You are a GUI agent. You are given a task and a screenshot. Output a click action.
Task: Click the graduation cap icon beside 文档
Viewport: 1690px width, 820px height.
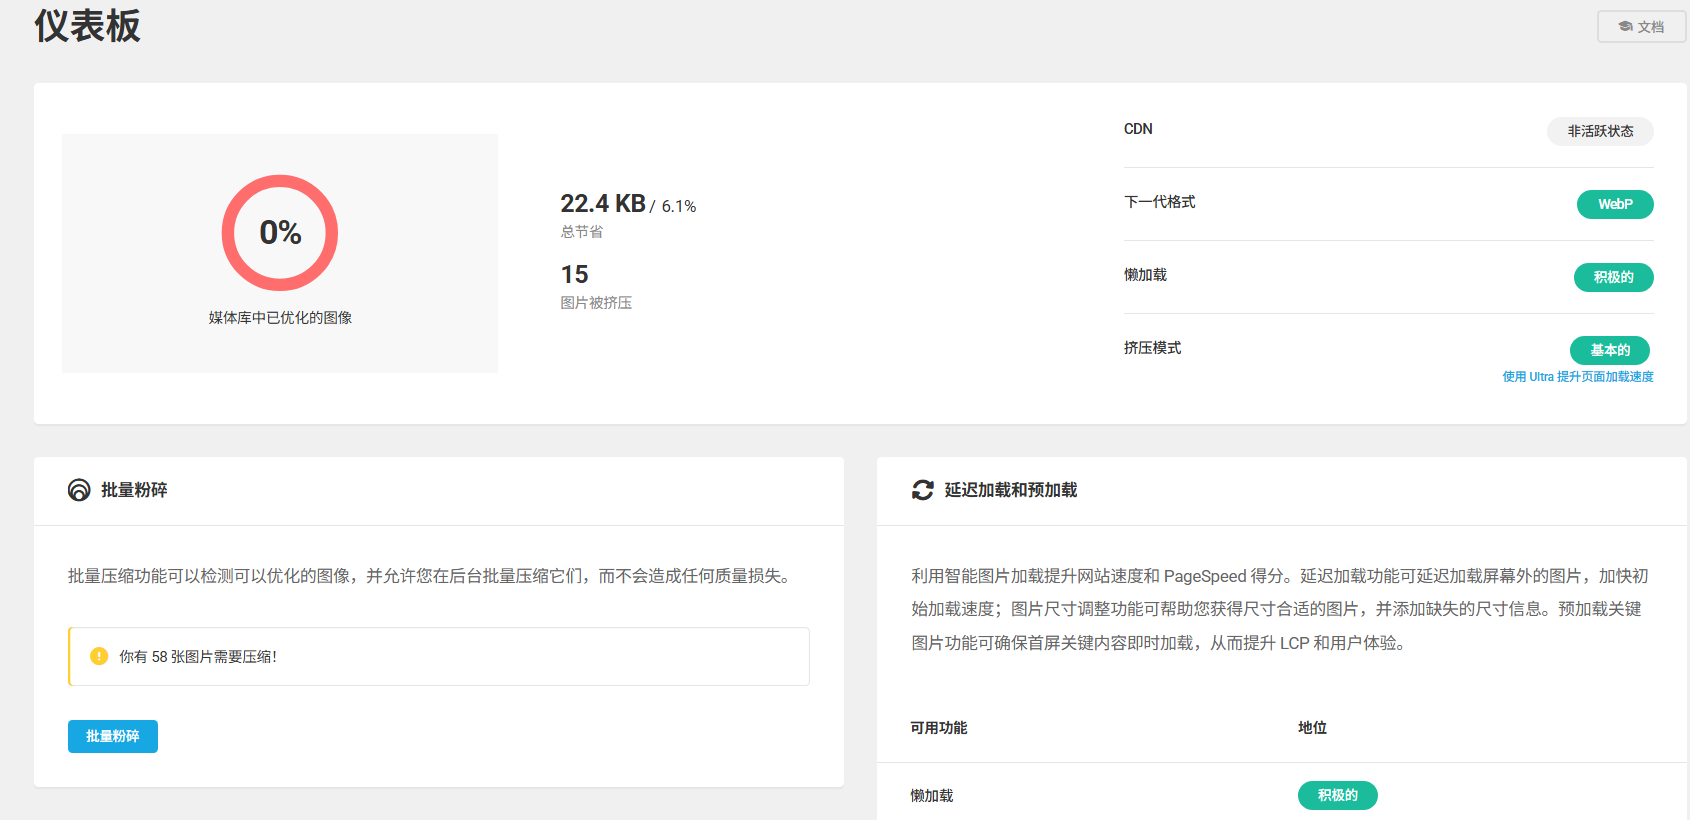1625,27
